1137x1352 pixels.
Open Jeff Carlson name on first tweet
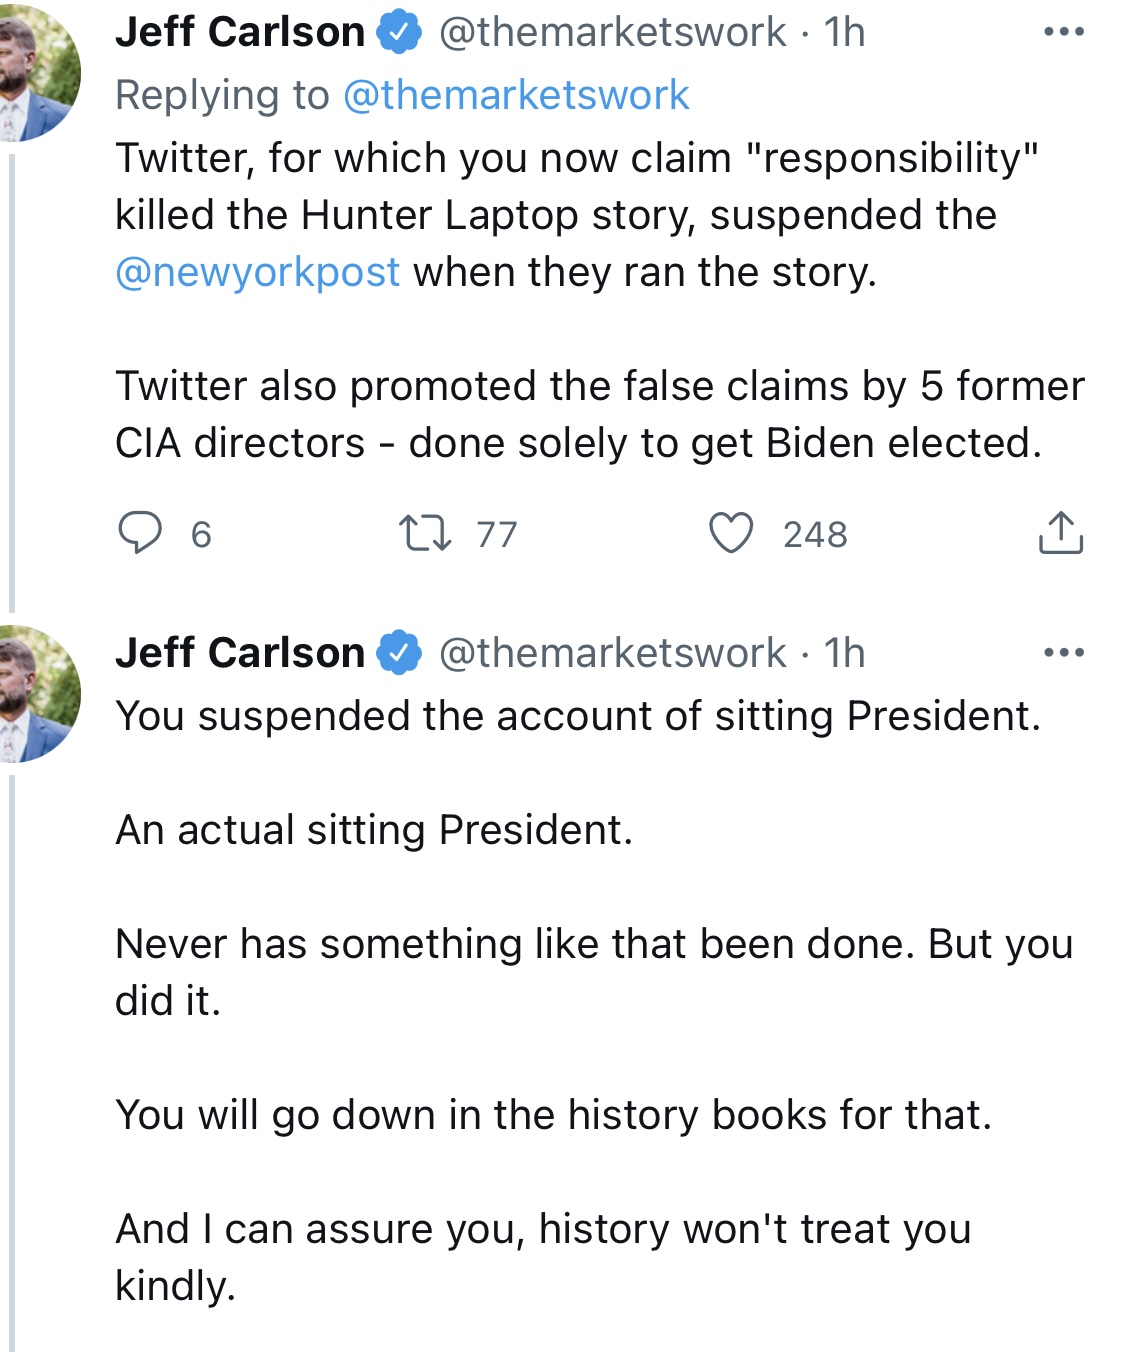click(240, 33)
